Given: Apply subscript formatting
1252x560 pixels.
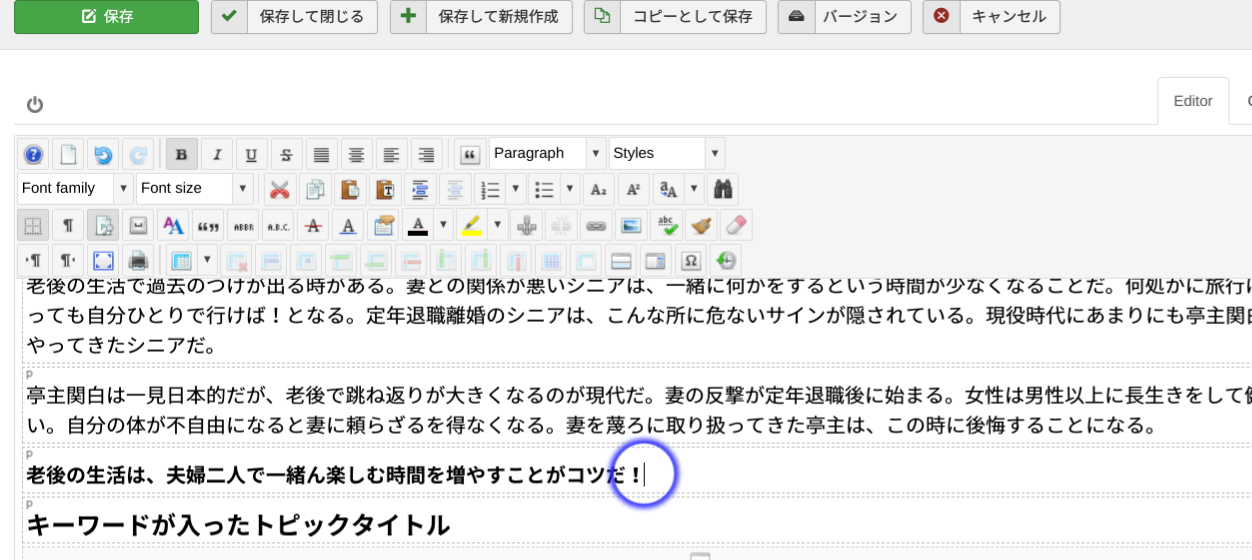Looking at the screenshot, I should pos(598,189).
